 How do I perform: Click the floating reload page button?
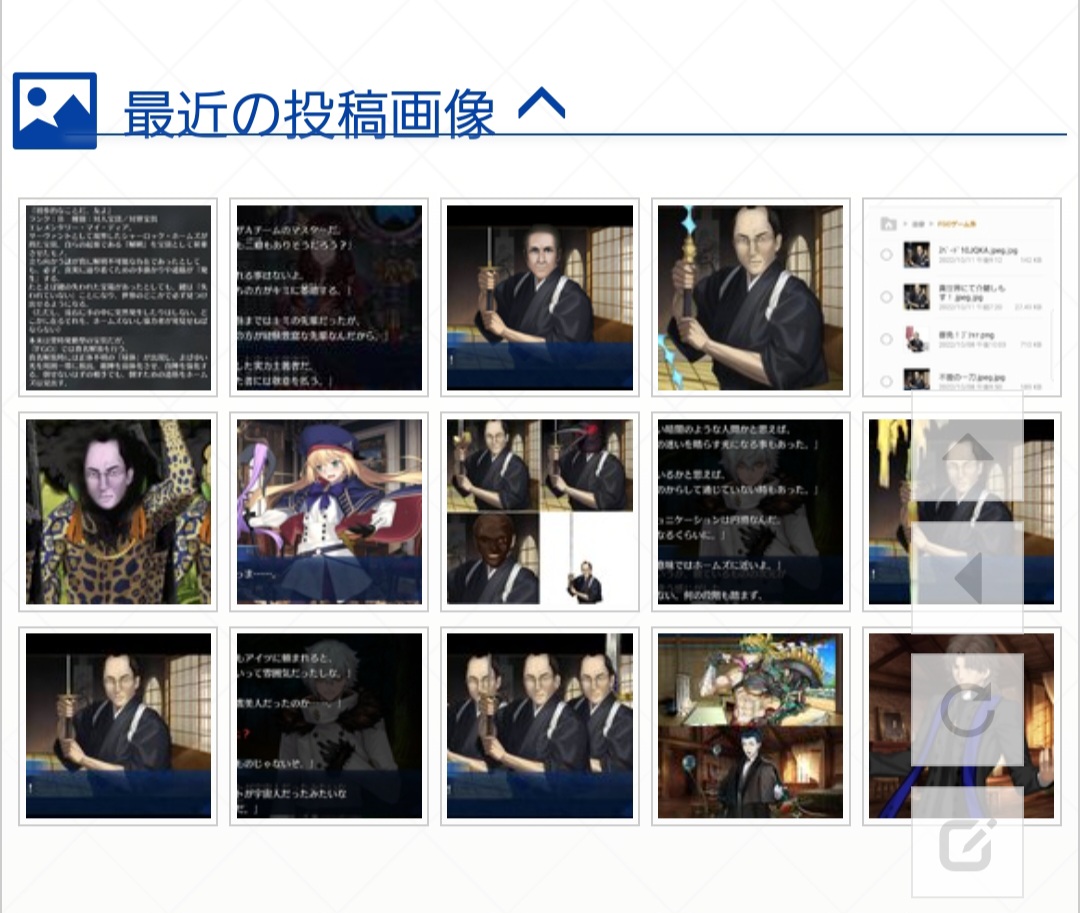tap(967, 710)
